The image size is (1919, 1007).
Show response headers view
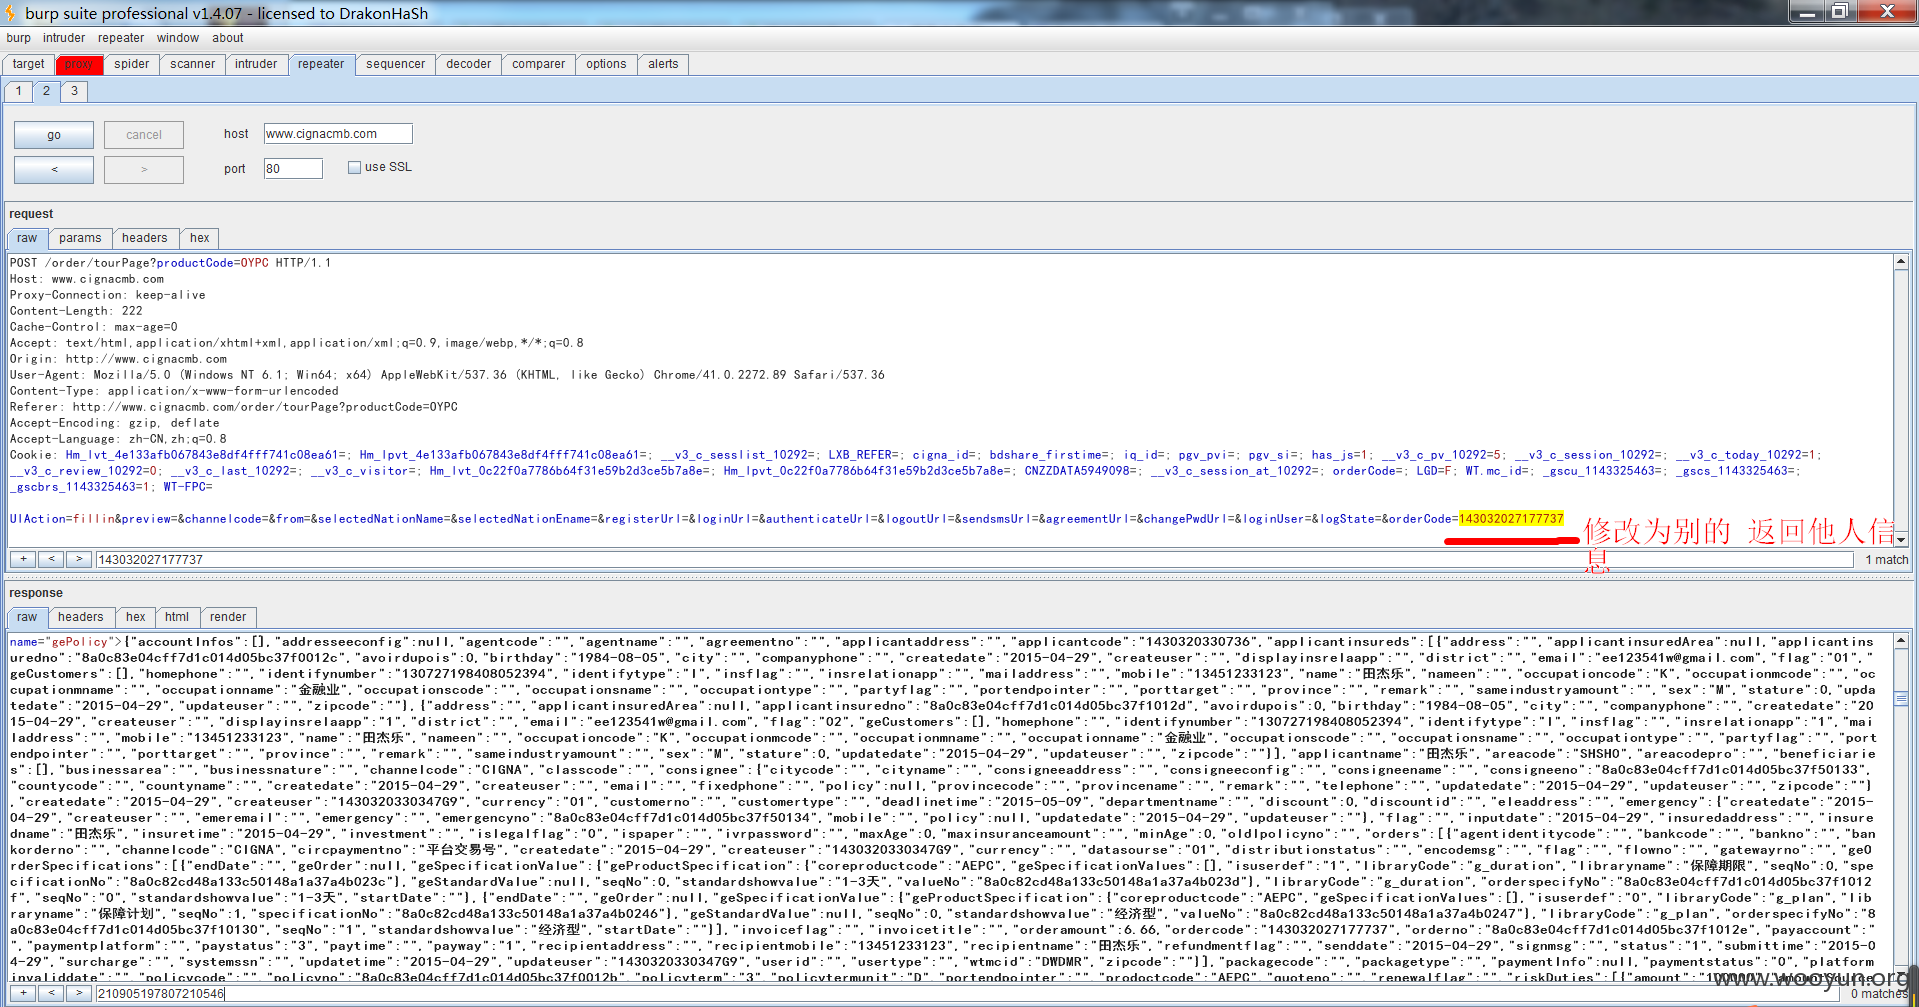tap(81, 617)
